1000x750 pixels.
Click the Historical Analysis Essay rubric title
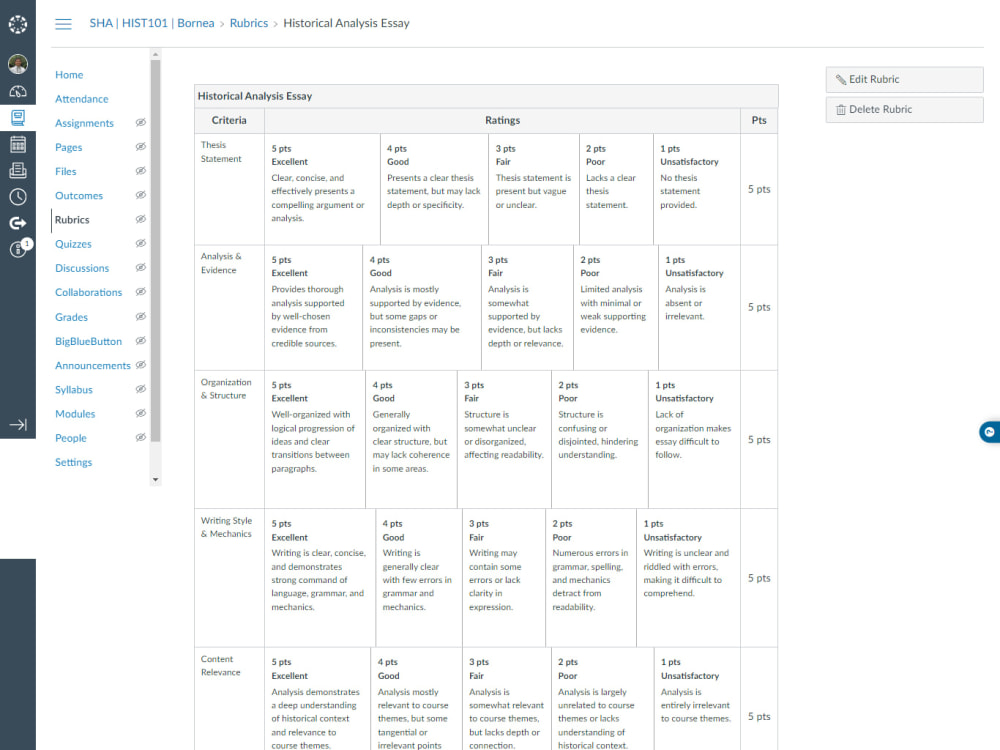(x=254, y=96)
